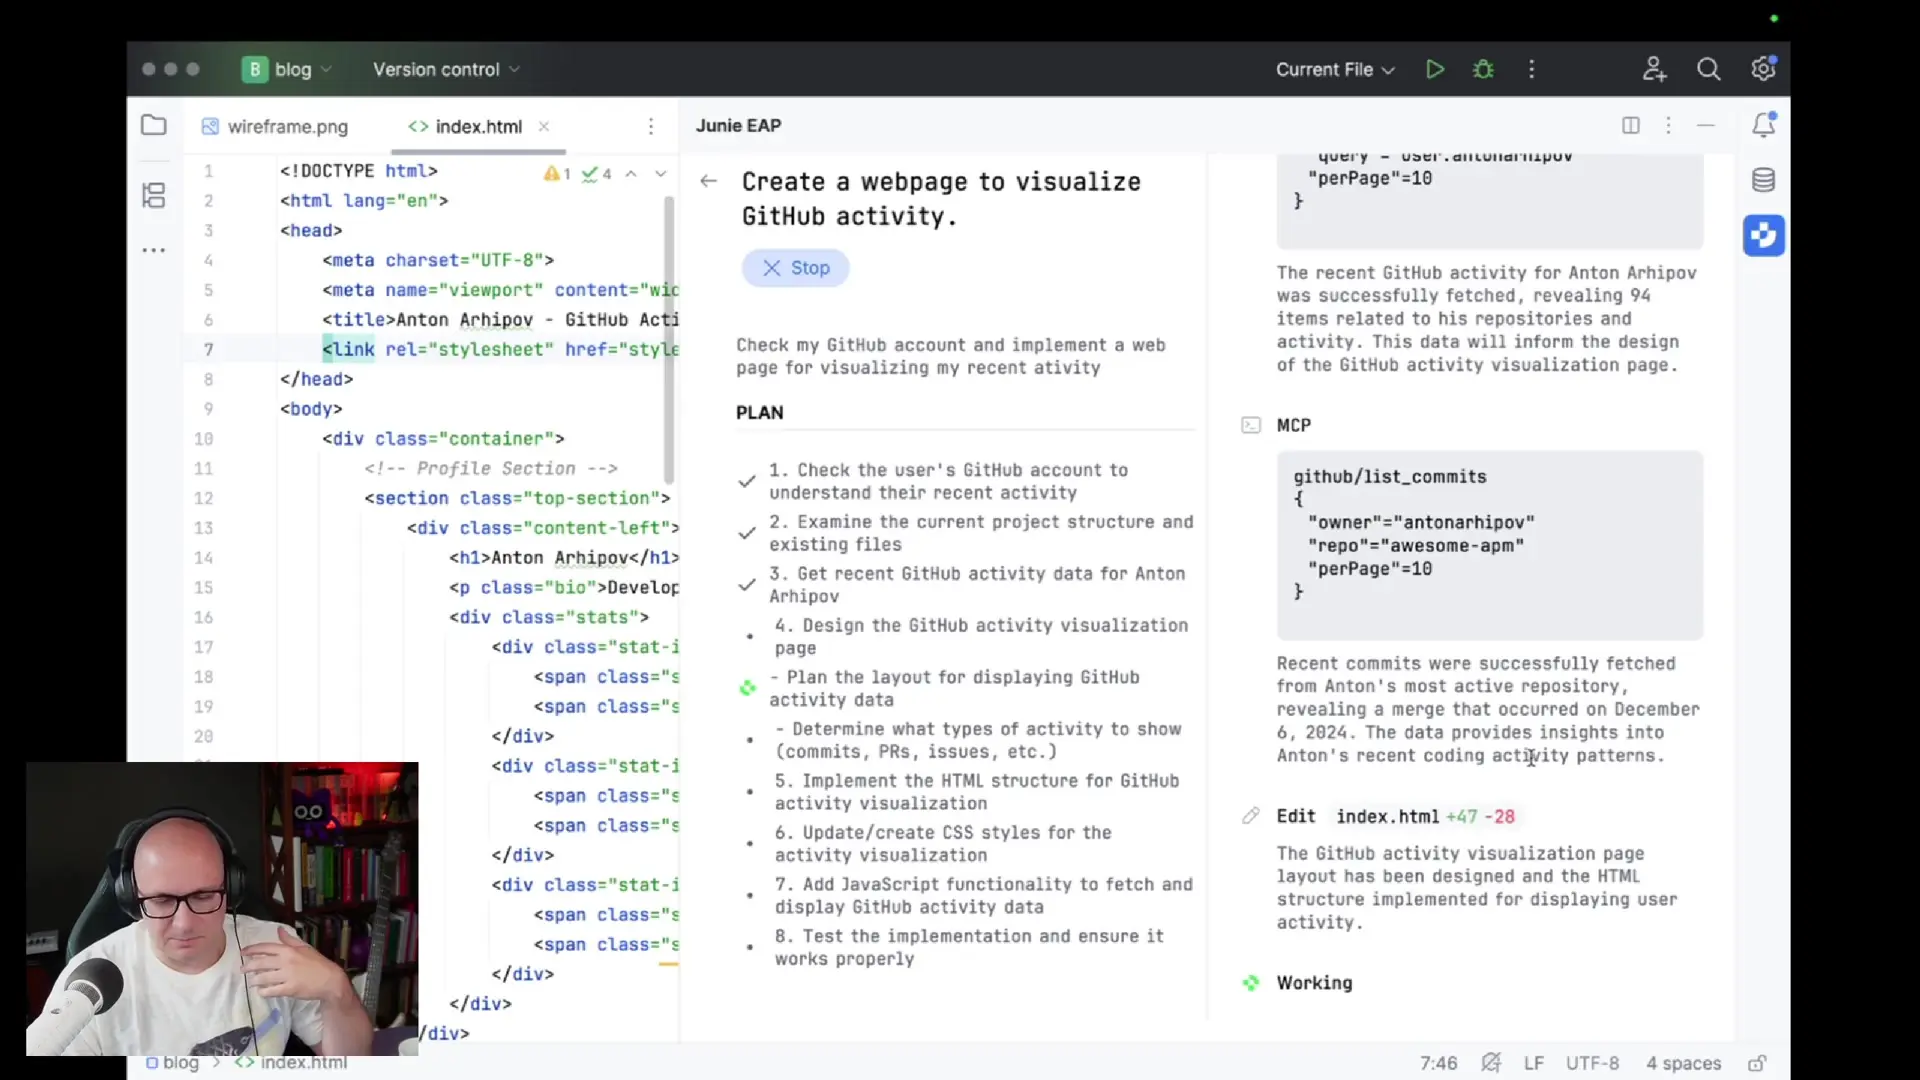Click the warning indicator in editor
The width and height of the screenshot is (1920, 1080).
coord(557,174)
